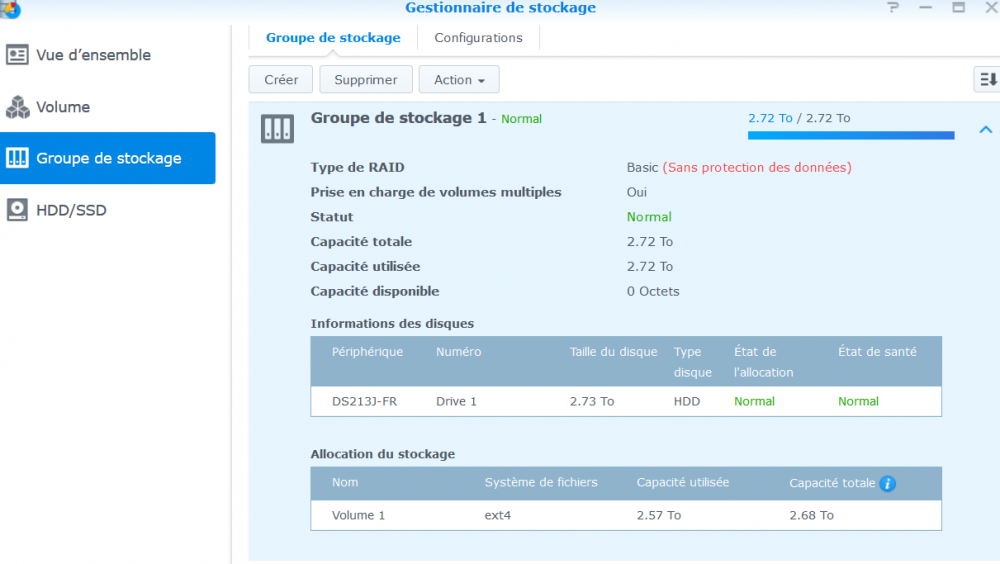Click the red 'Sans protection des données' warning

click(757, 167)
